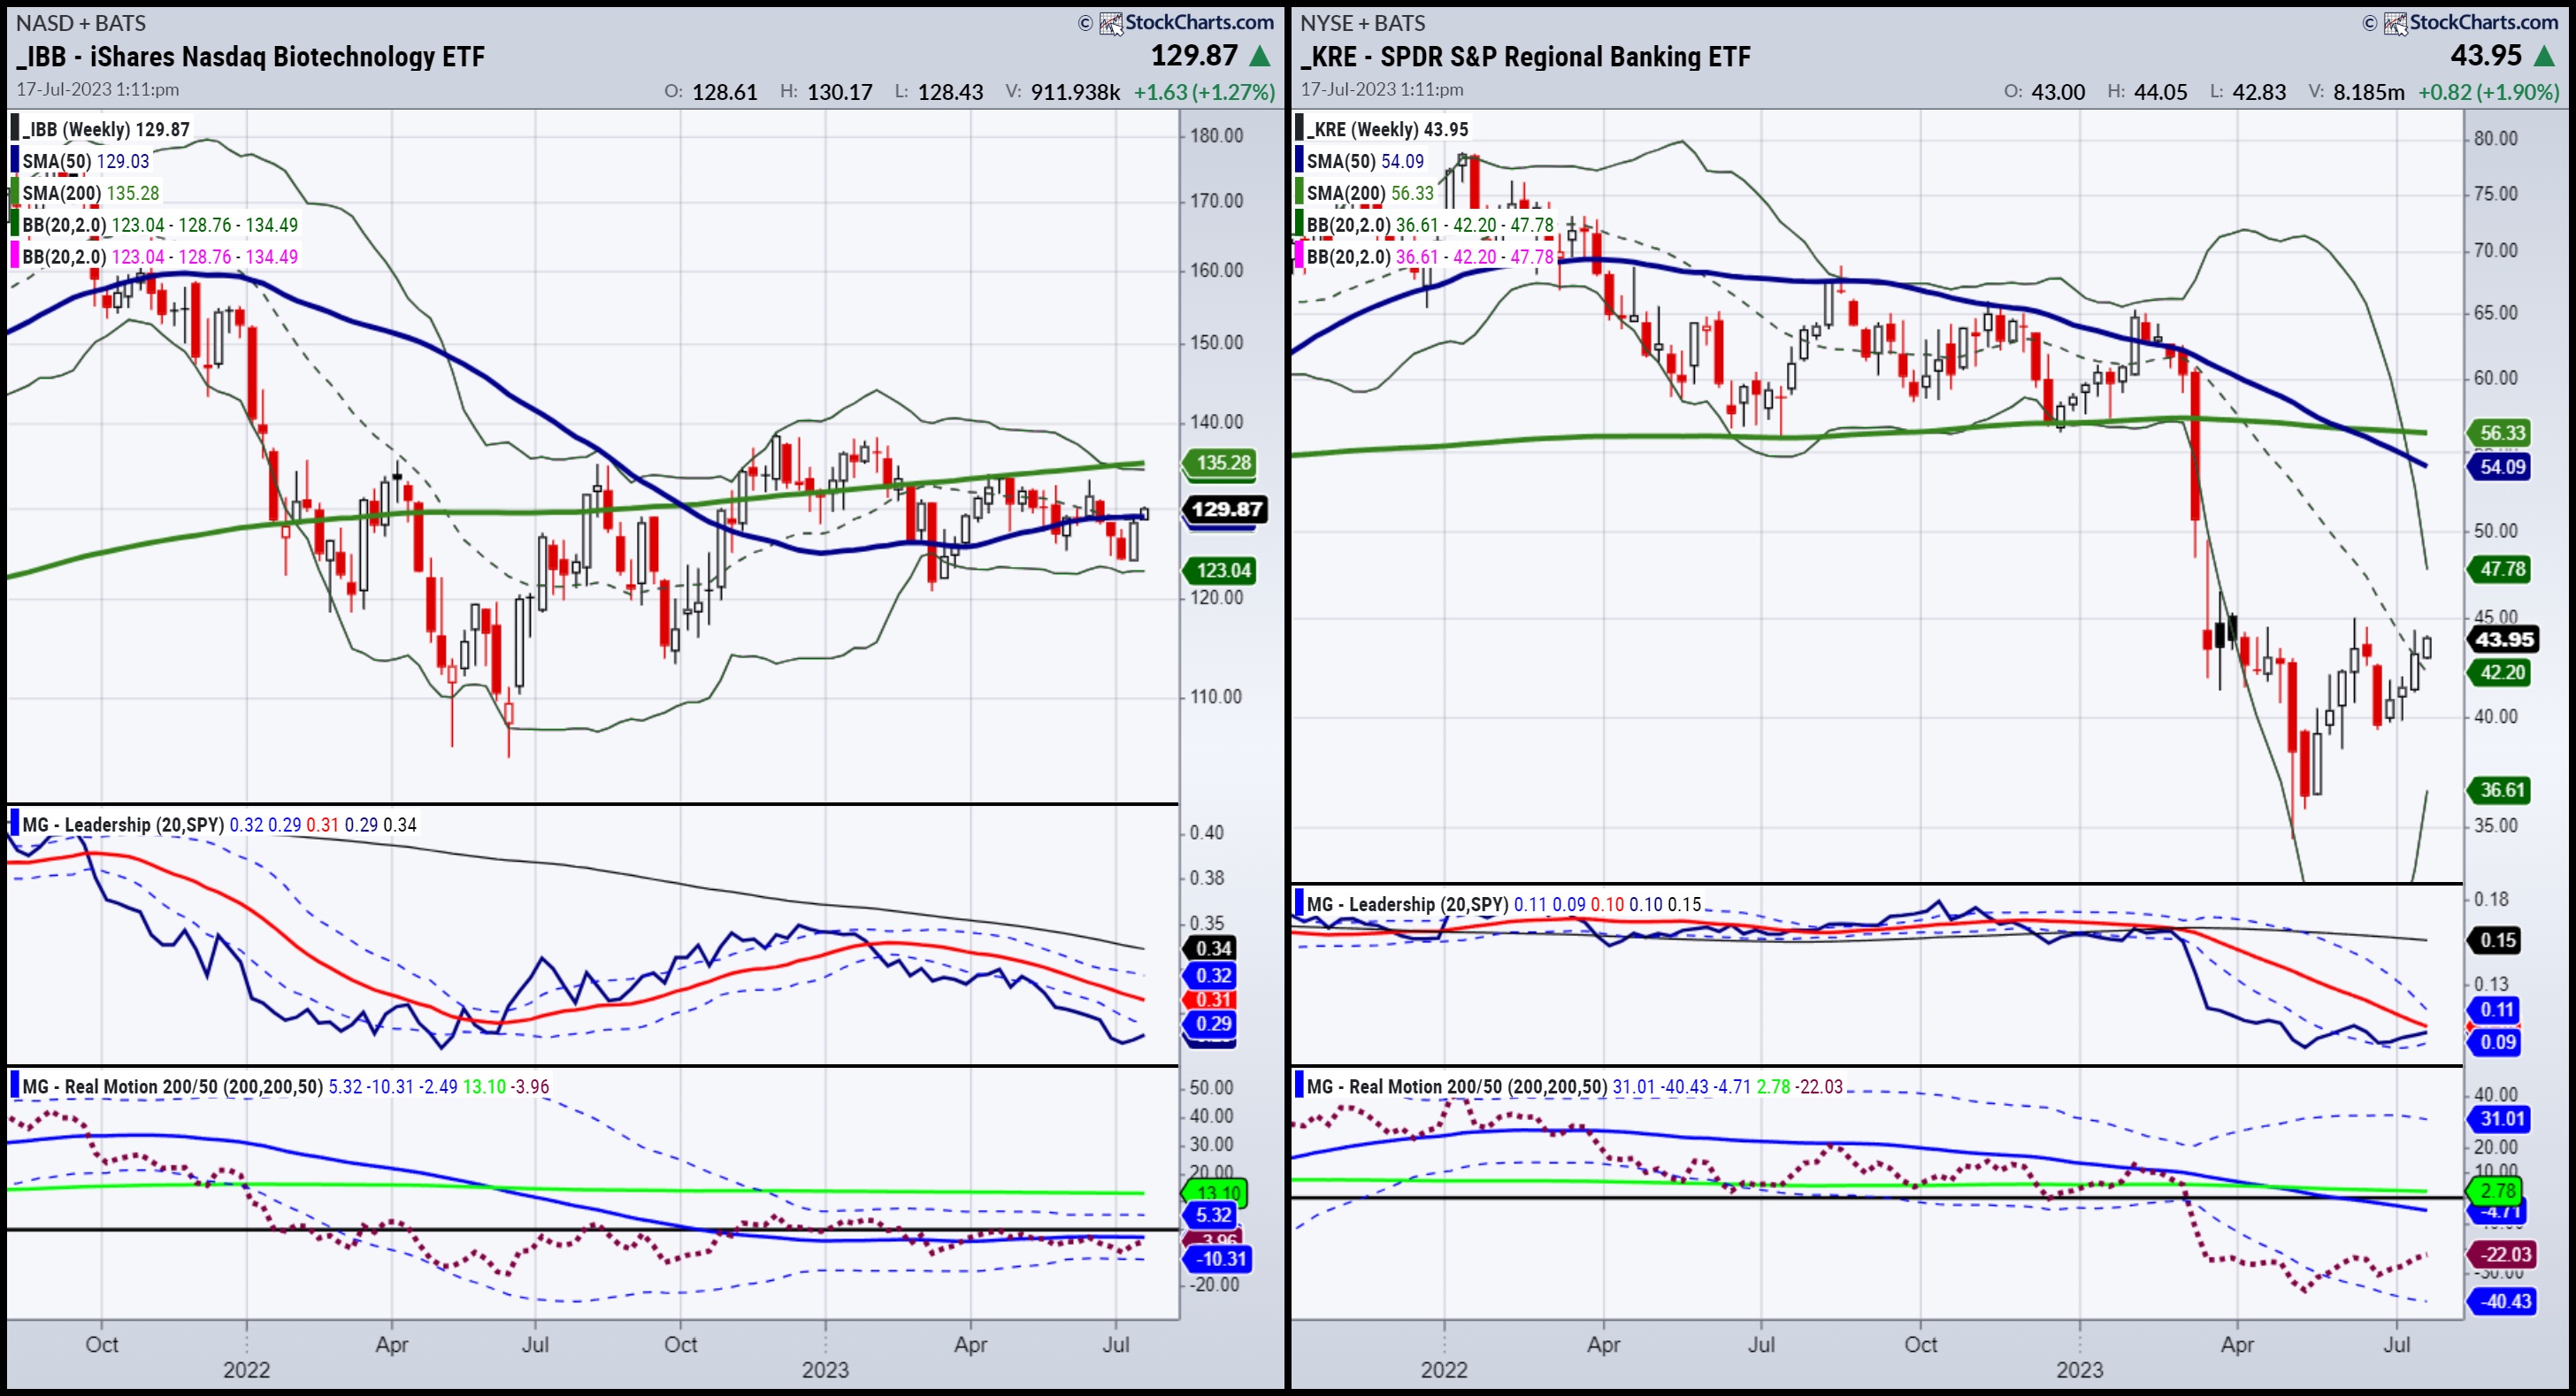The height and width of the screenshot is (1396, 2576).
Task: Click the StockCharts.com logo icon on KRE chart
Action: pos(2395,23)
